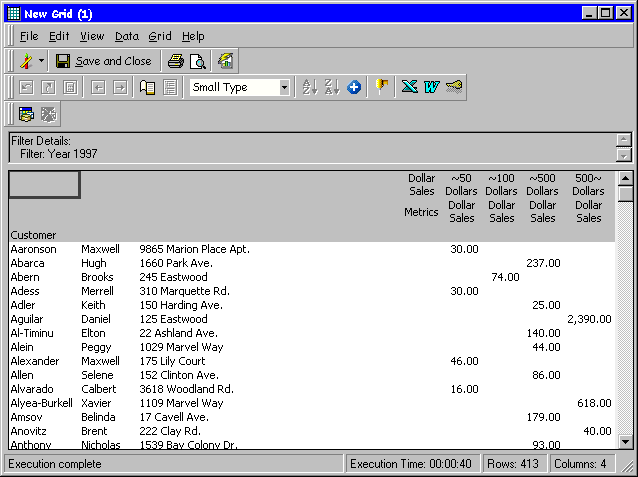Click the down arrow in the Filter Details scrollbar
This screenshot has width=638, height=477.
(x=624, y=154)
